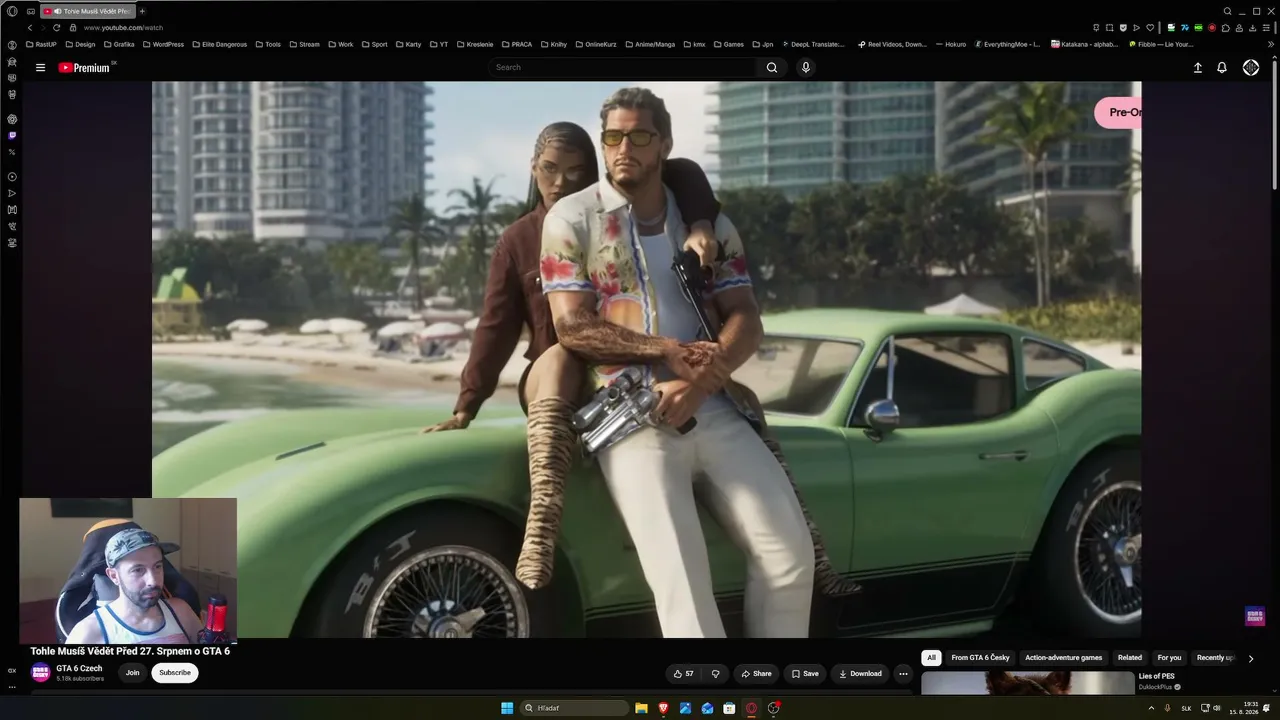Open the PRACA bookmarks folder
Image resolution: width=1280 pixels, height=720 pixels.
pyautogui.click(x=517, y=44)
